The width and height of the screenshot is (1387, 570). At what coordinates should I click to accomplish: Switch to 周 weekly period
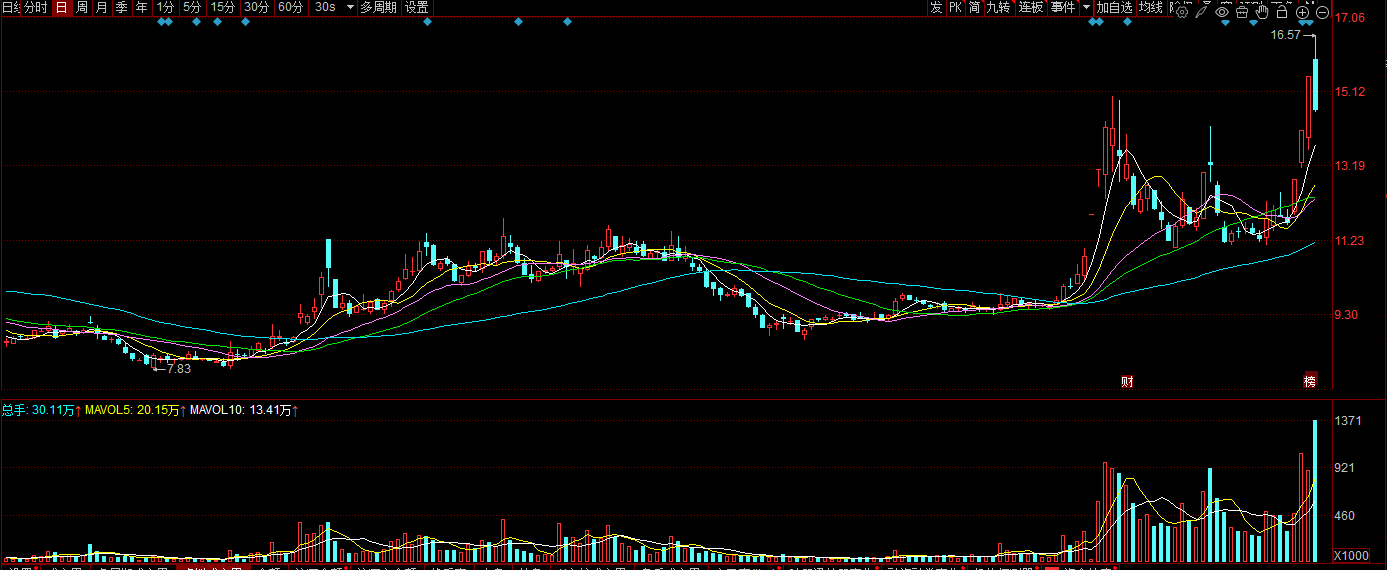82,7
